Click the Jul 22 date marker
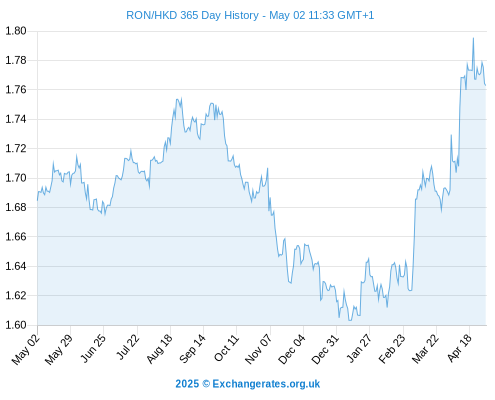495x400 pixels. 128,347
